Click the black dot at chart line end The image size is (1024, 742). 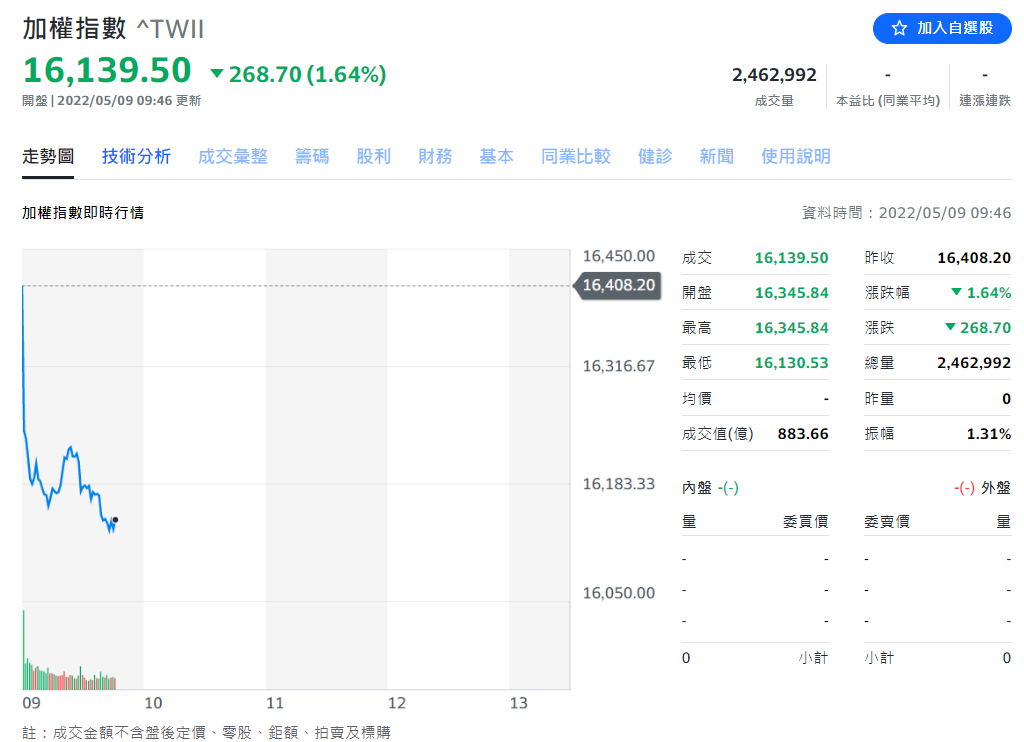pyautogui.click(x=116, y=519)
